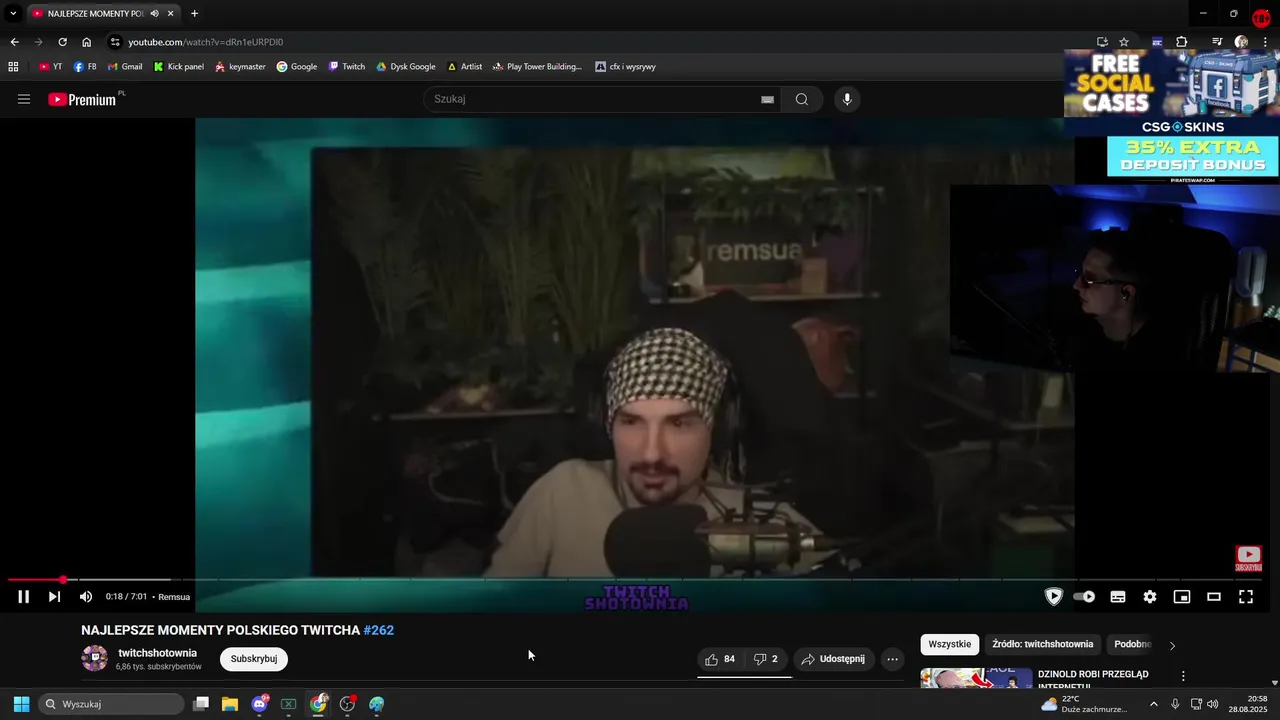This screenshot has height=720, width=1280.
Task: View site information icon in address bar
Action: click(x=115, y=42)
